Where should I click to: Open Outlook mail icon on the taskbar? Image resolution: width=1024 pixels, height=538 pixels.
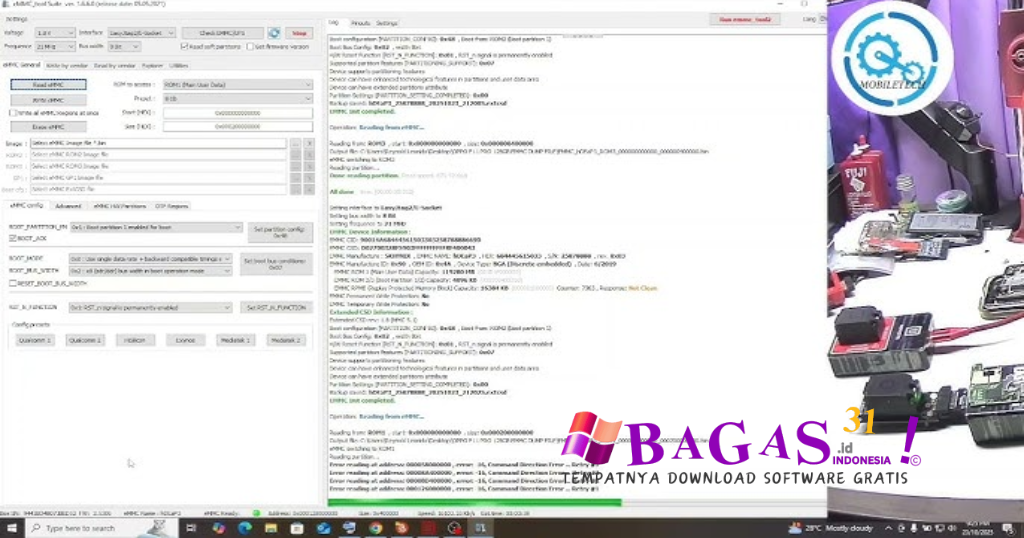pyautogui.click(x=323, y=528)
